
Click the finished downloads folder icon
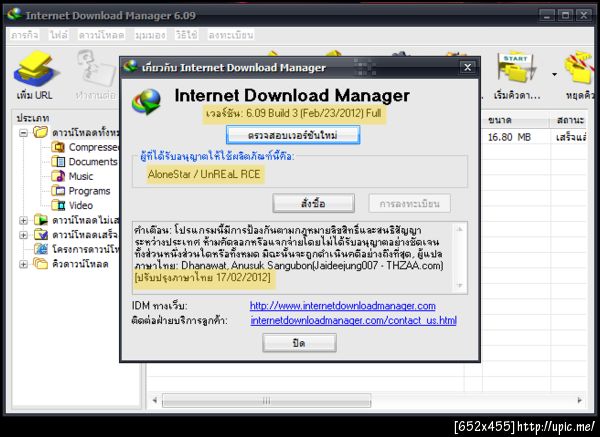click(x=41, y=234)
